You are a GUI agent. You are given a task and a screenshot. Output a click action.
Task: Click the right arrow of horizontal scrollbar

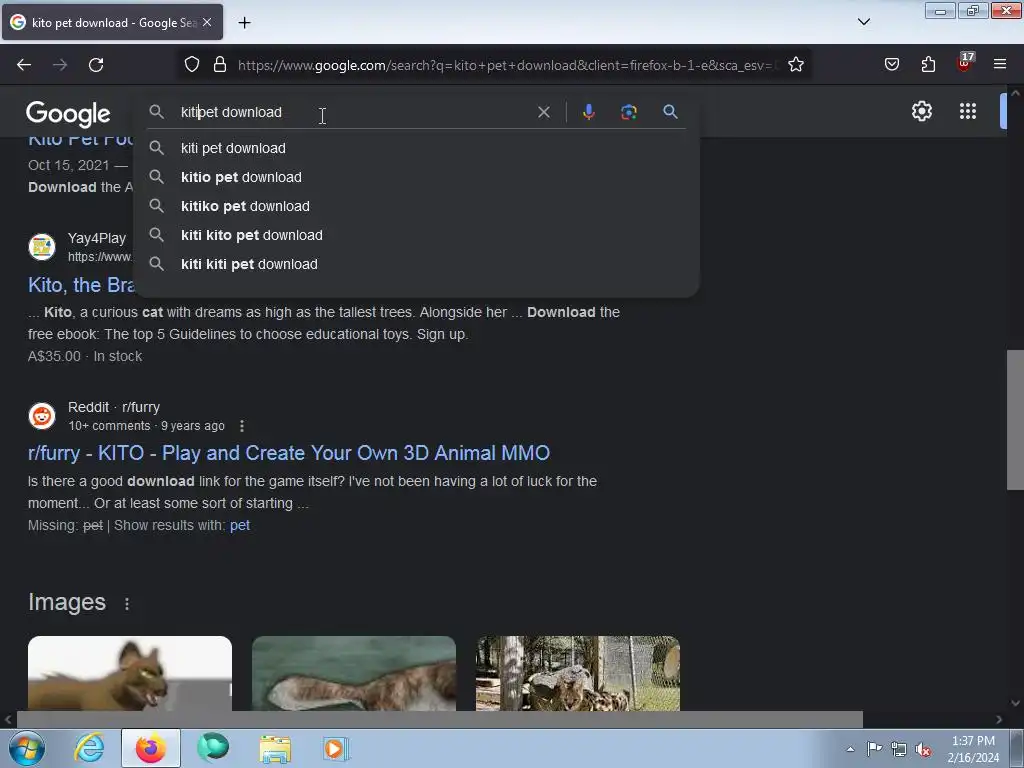(999, 720)
